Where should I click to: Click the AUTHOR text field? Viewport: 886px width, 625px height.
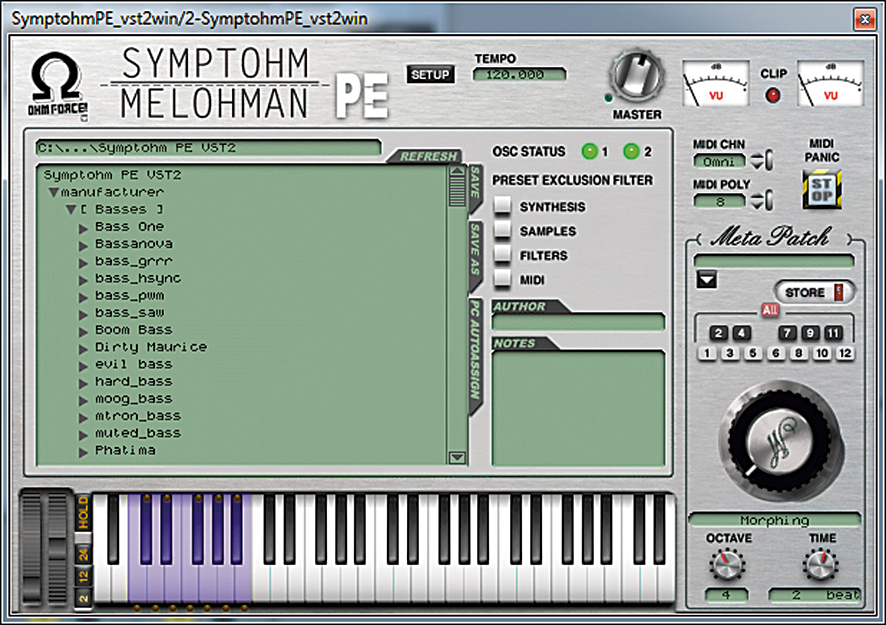[578, 322]
